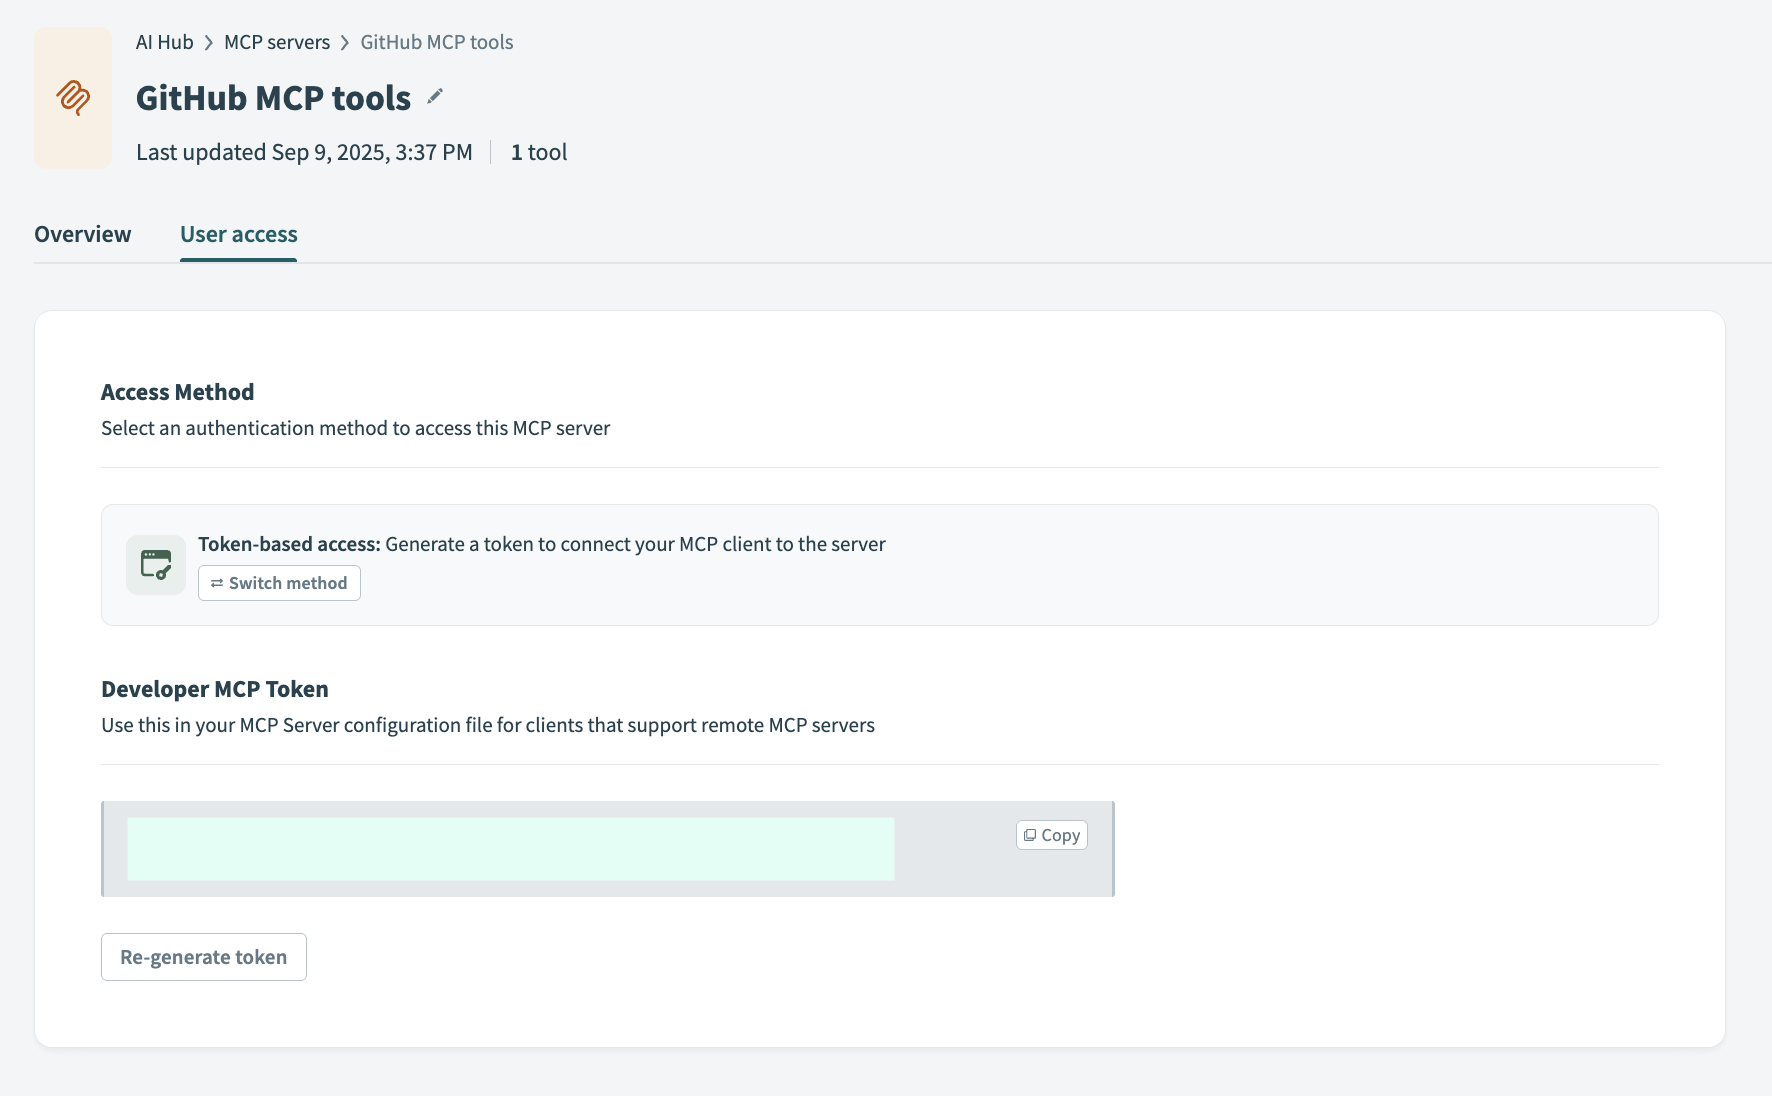Copy the Developer MCP Token
Viewport: 1772px width, 1096px height.
point(1051,834)
